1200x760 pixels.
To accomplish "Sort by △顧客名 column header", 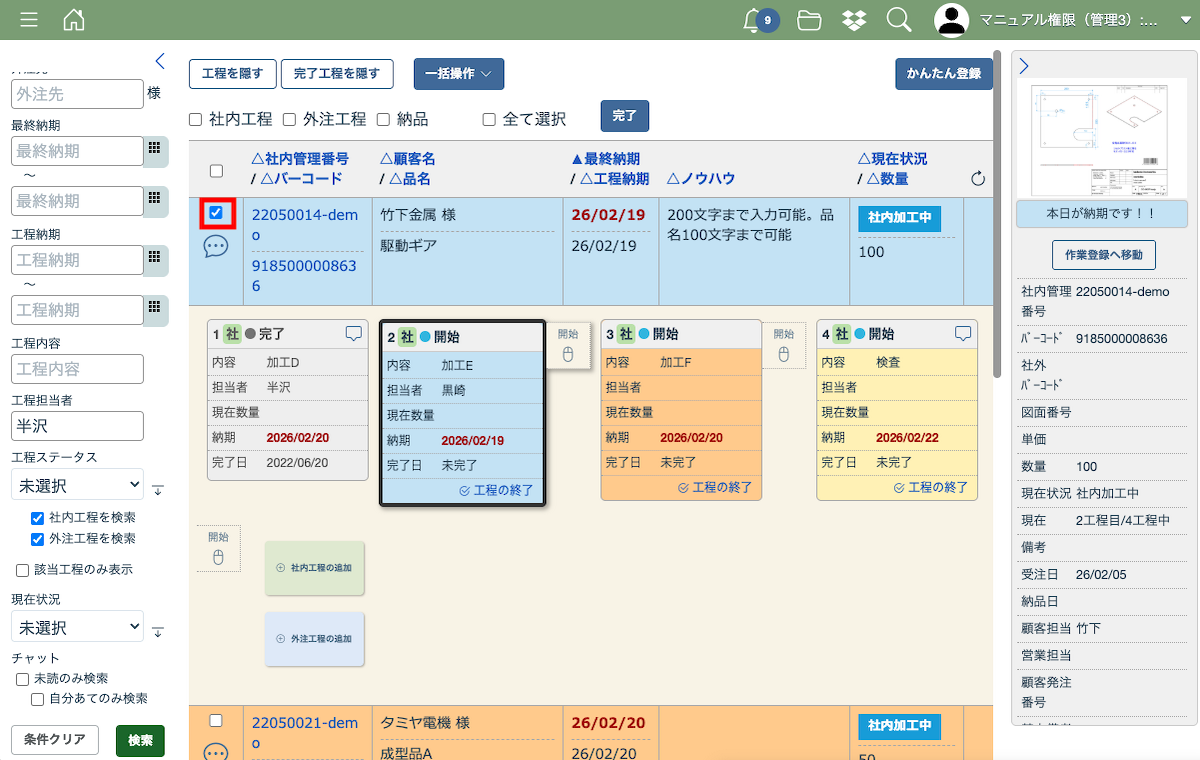I will (x=407, y=159).
